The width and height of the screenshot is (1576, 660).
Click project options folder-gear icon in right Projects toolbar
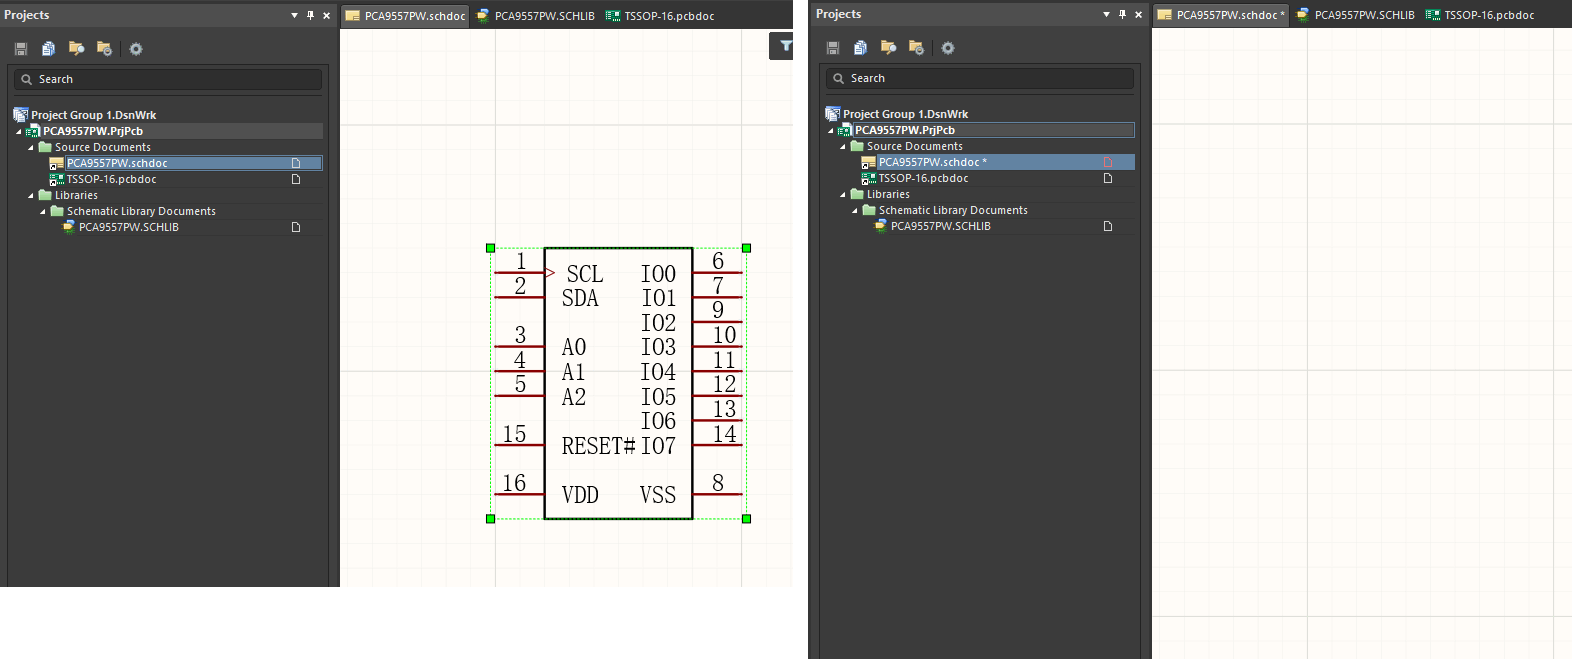click(916, 48)
